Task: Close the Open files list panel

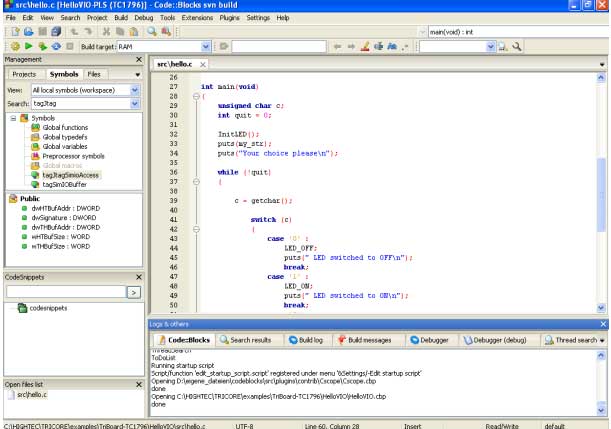Action: coord(139,385)
